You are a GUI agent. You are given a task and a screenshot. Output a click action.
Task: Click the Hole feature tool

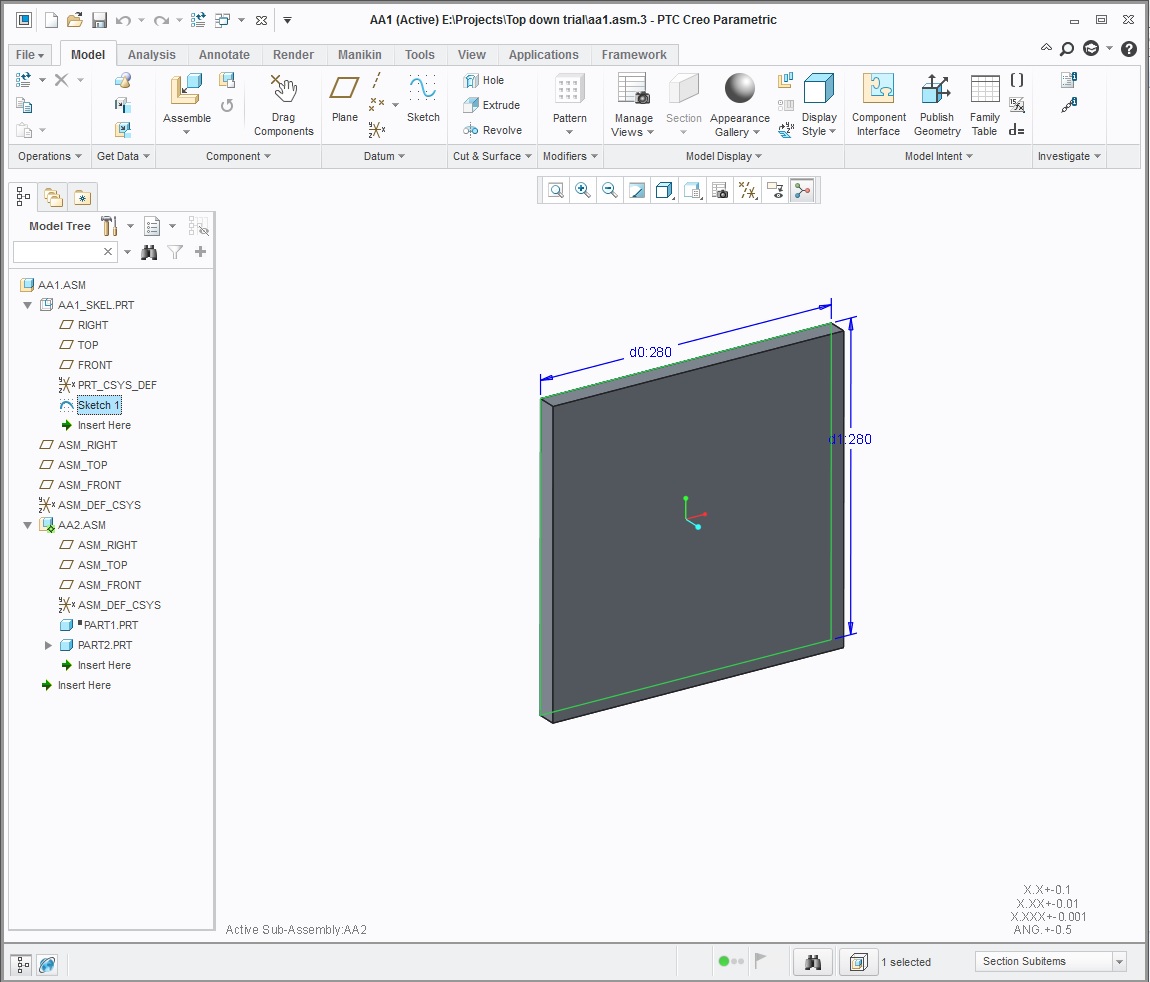(x=484, y=80)
